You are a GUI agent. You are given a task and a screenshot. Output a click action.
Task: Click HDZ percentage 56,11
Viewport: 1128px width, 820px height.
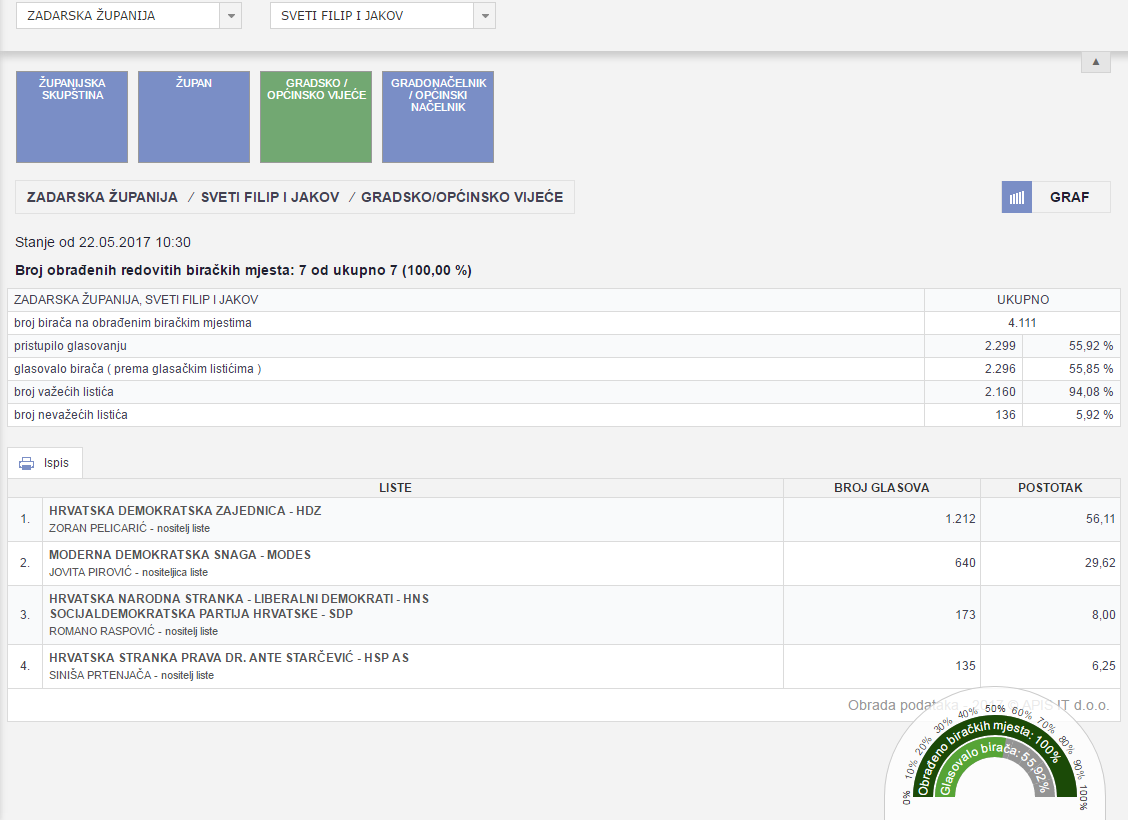coord(1101,519)
